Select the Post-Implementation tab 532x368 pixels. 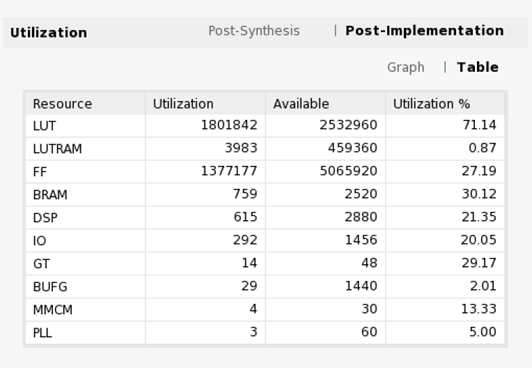click(x=424, y=31)
